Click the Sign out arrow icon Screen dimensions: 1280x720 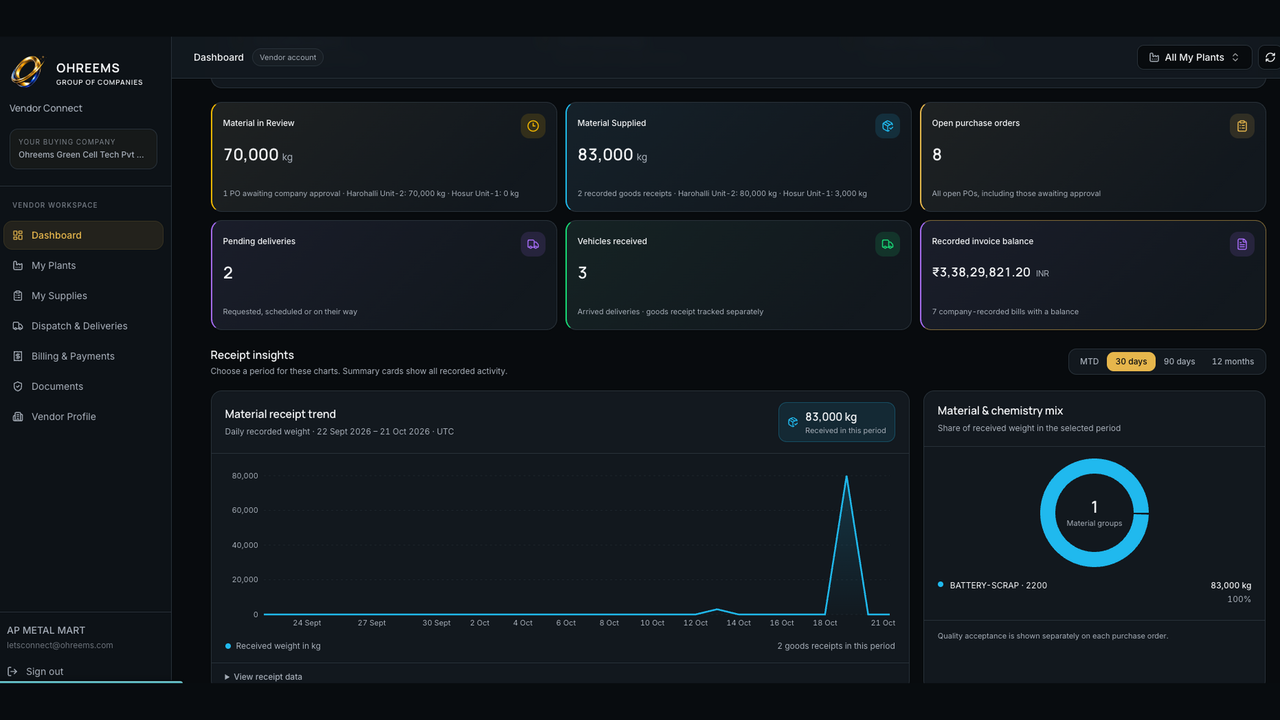(x=12, y=671)
